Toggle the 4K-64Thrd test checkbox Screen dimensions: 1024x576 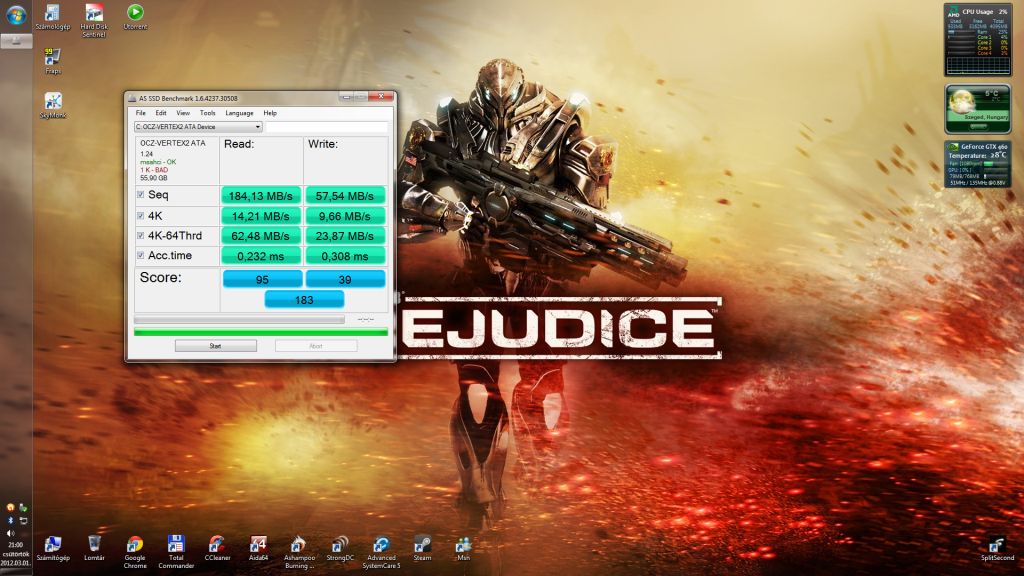140,236
